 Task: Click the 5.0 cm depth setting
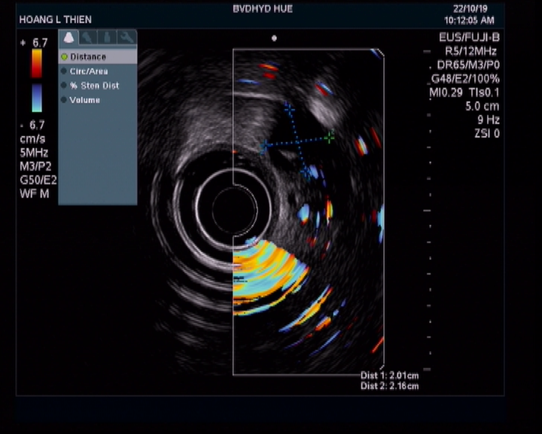pyautogui.click(x=482, y=106)
